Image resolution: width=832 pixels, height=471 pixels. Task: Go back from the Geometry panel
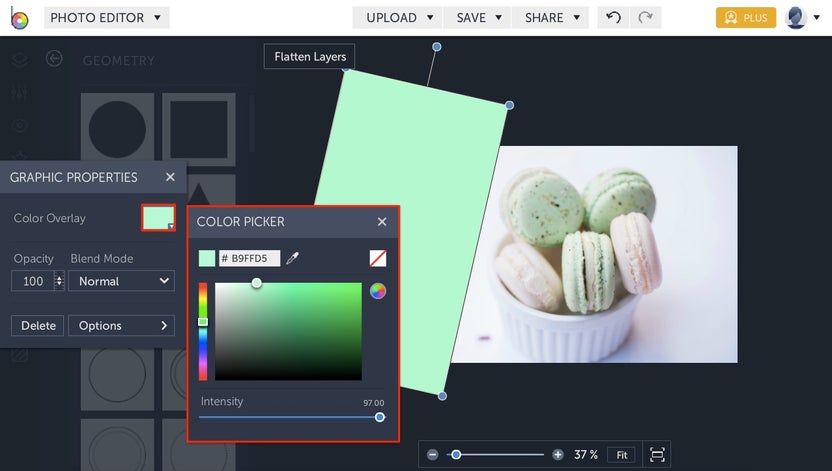click(54, 58)
